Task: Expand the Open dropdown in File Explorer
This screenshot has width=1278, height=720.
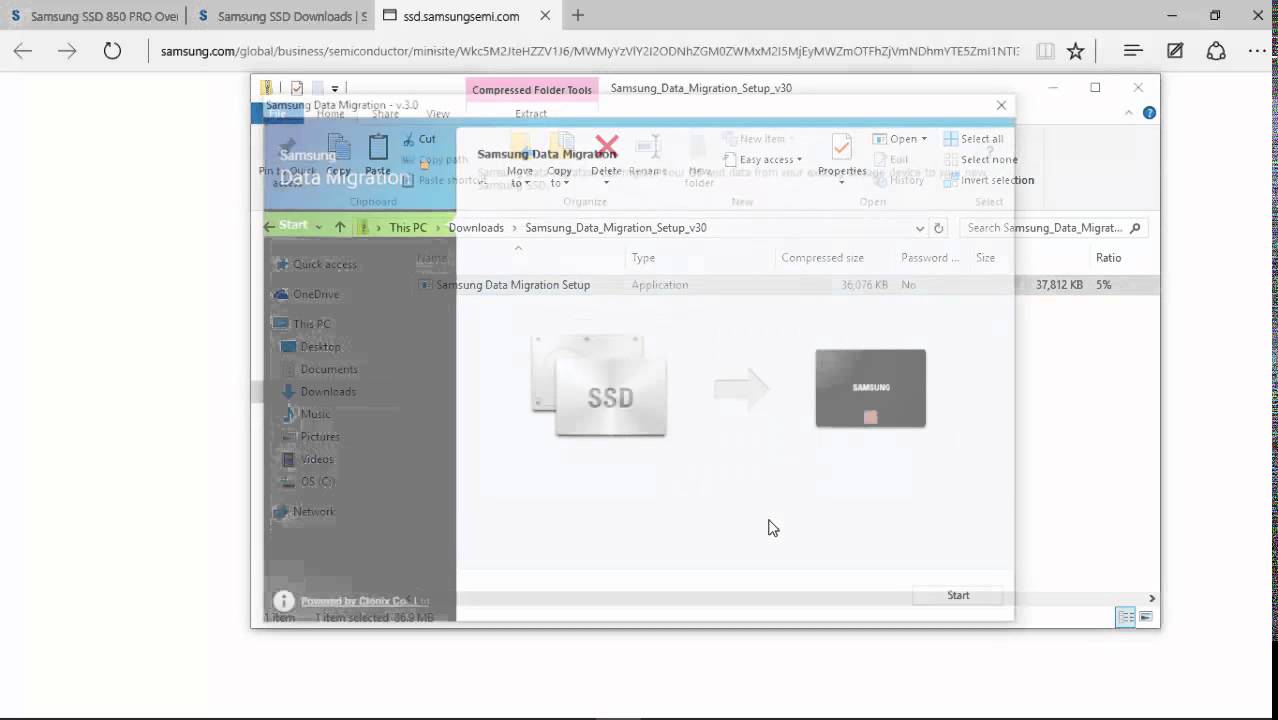Action: point(900,139)
